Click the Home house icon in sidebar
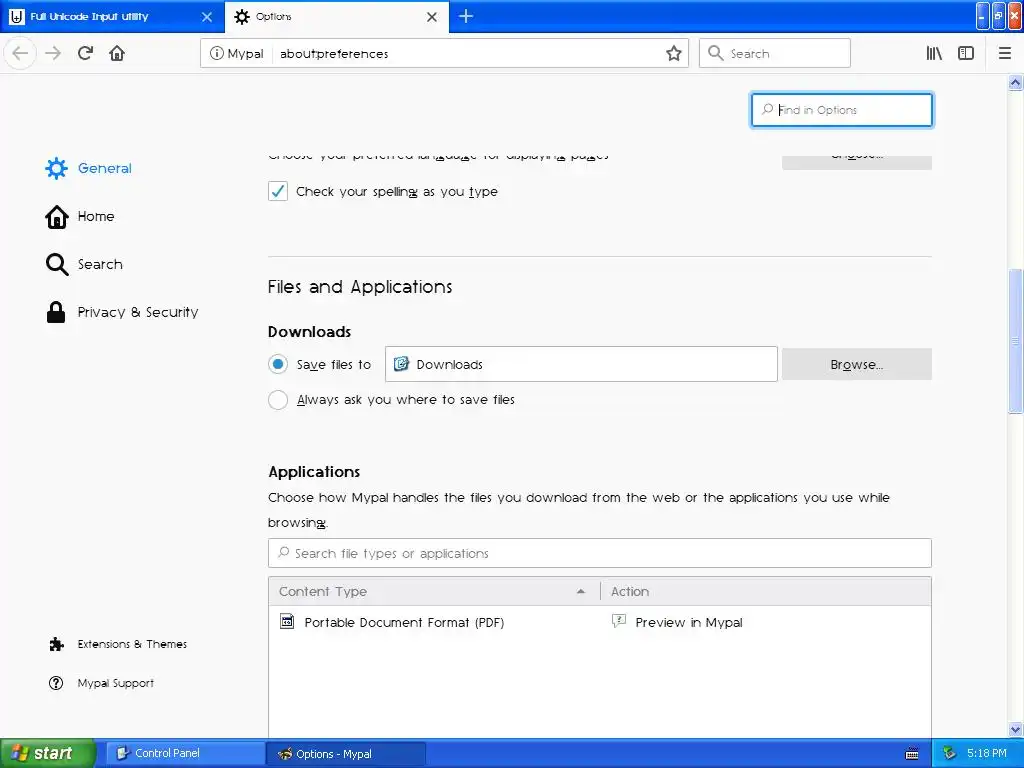 (x=57, y=217)
